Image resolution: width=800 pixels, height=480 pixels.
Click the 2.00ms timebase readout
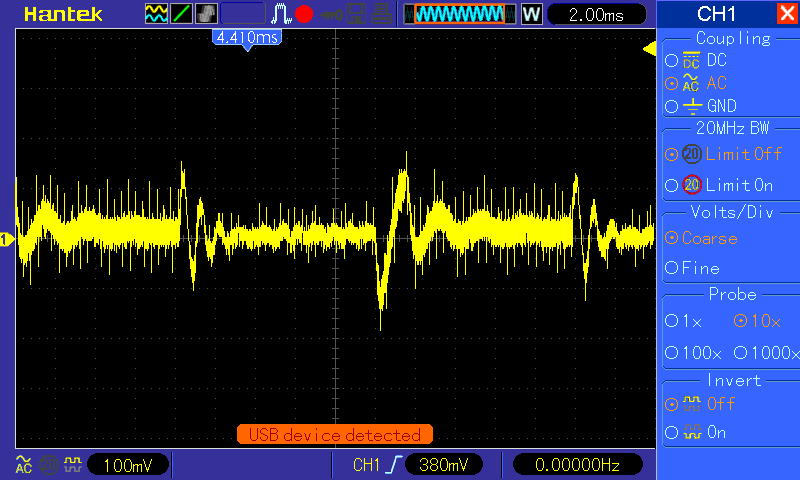(x=596, y=14)
